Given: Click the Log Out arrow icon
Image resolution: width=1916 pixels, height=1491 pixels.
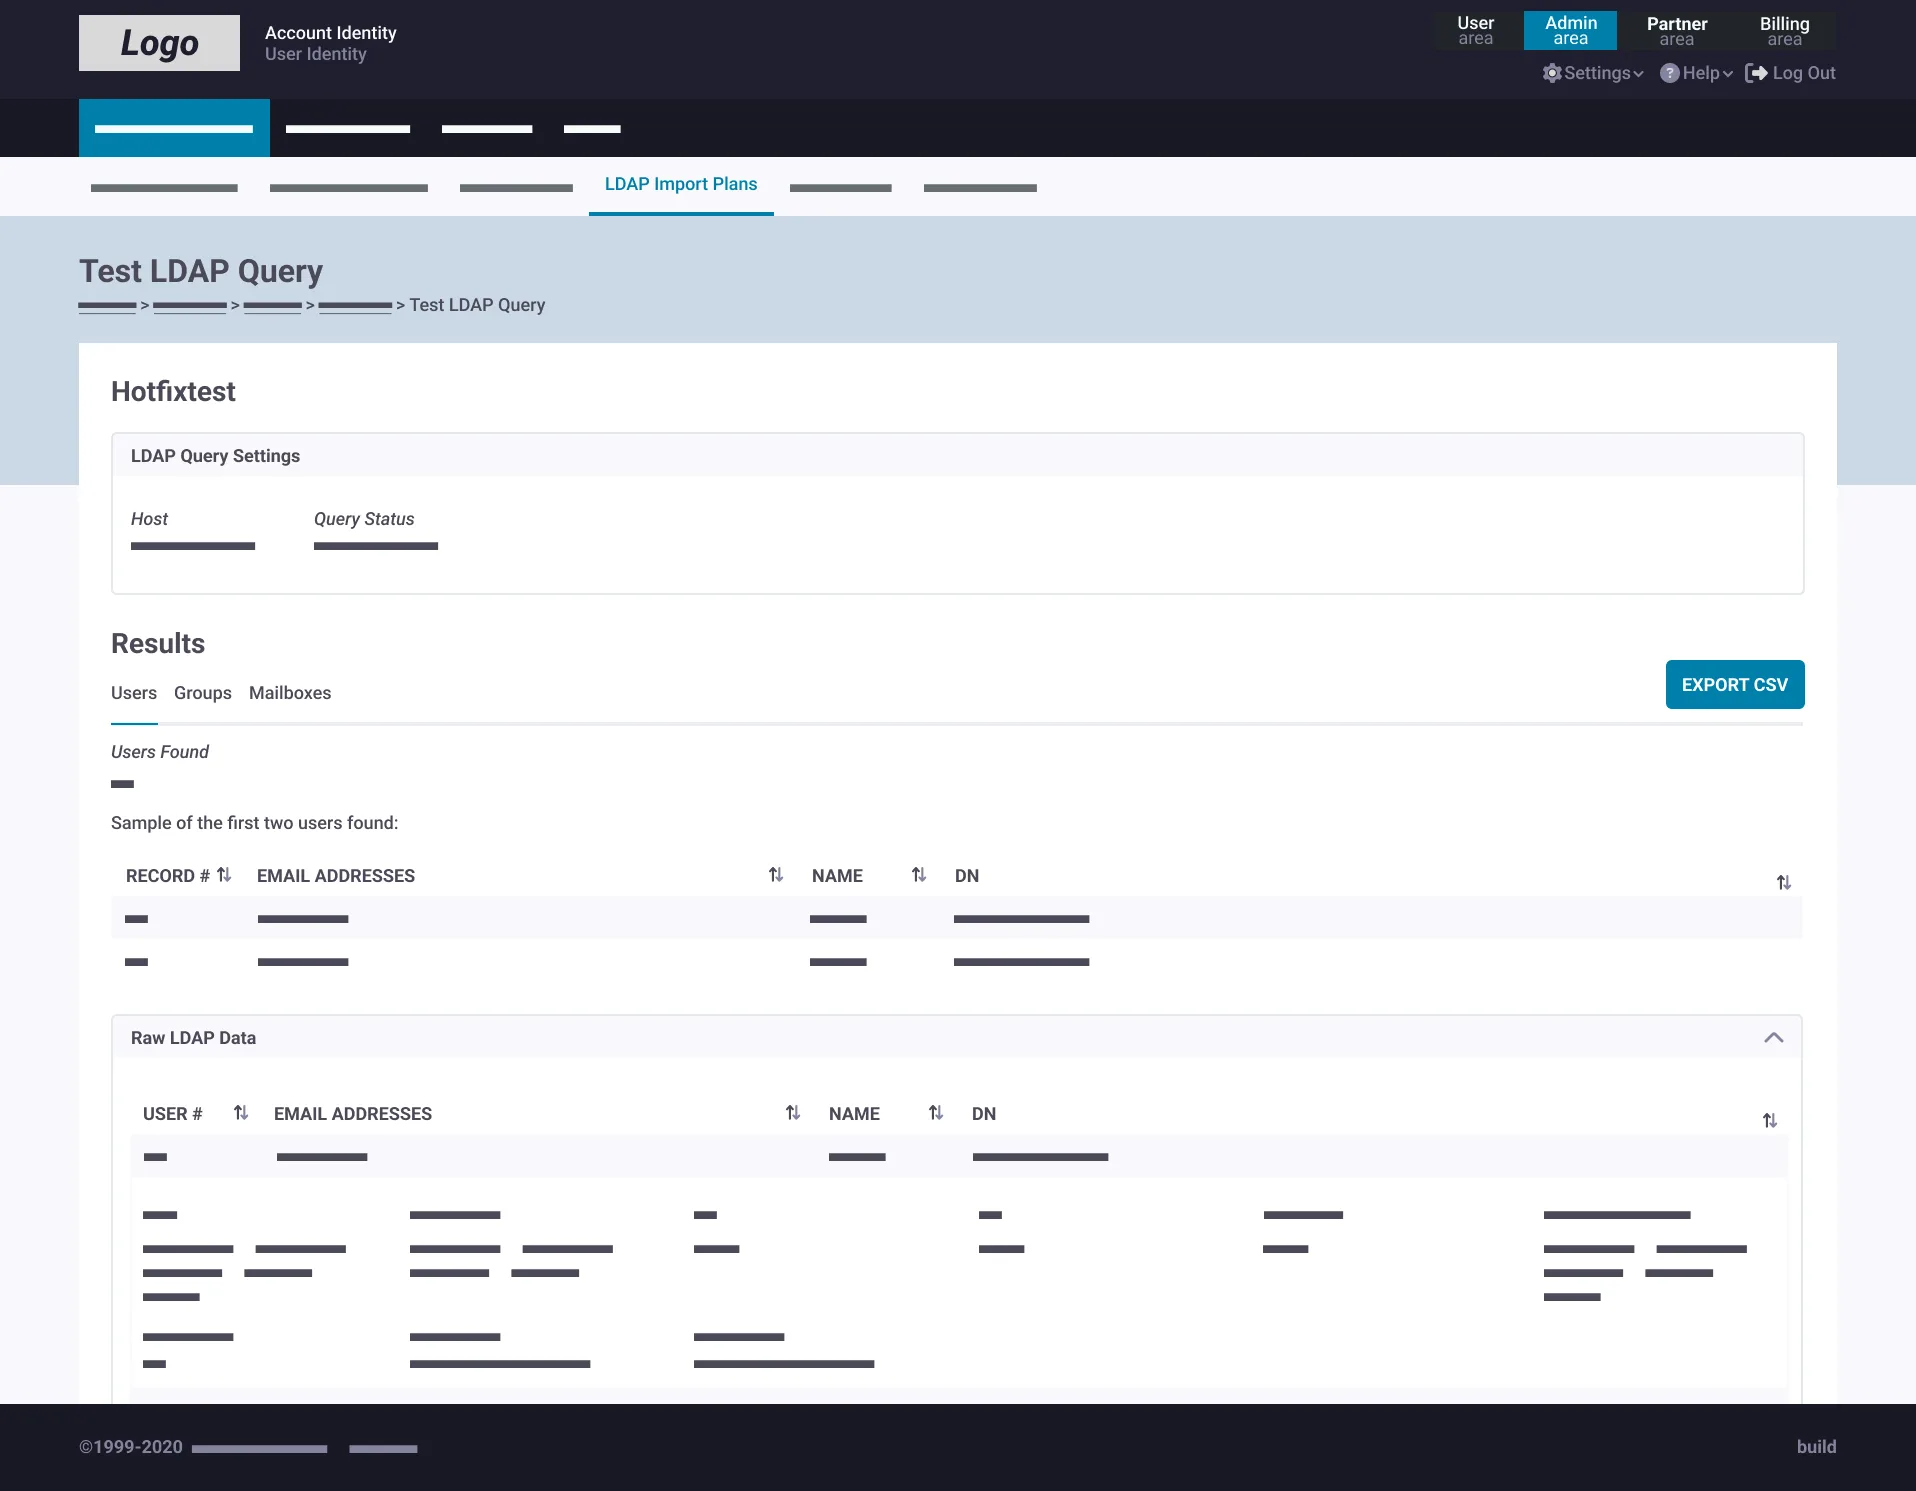Looking at the screenshot, I should point(1756,73).
